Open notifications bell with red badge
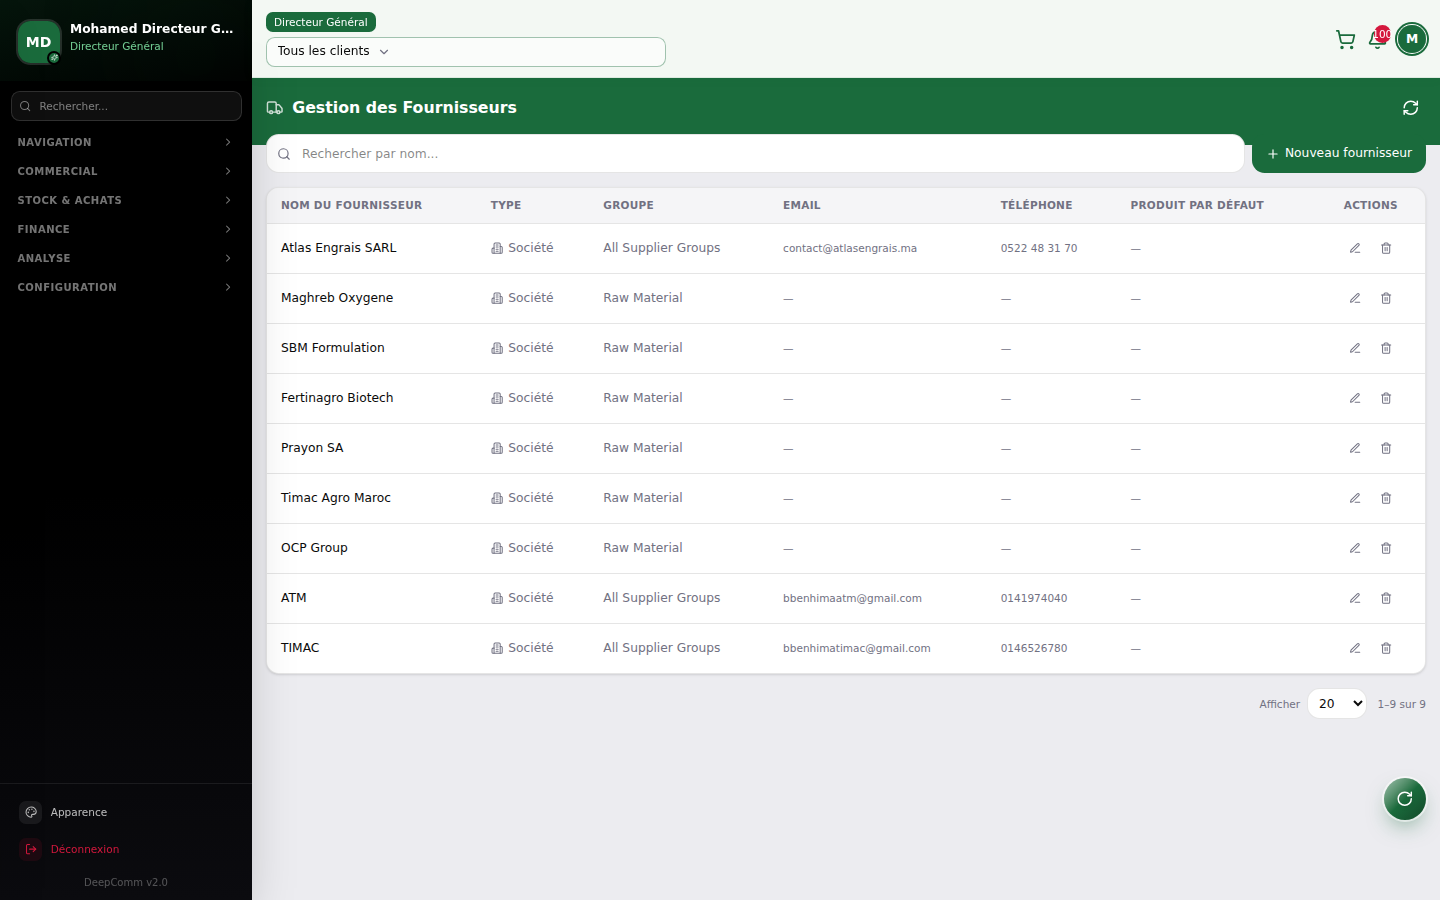 coord(1378,39)
